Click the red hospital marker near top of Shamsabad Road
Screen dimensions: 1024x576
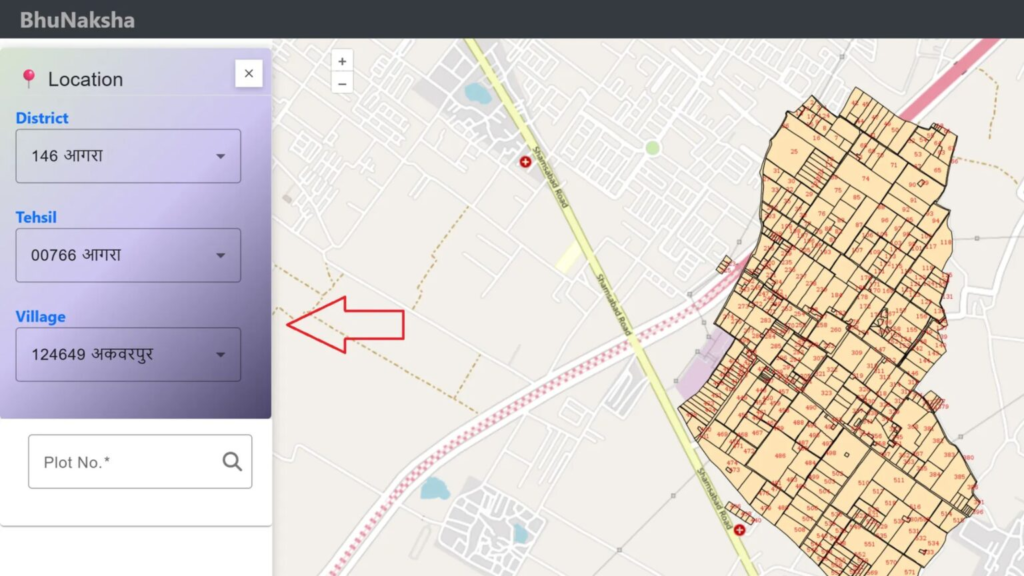click(525, 161)
